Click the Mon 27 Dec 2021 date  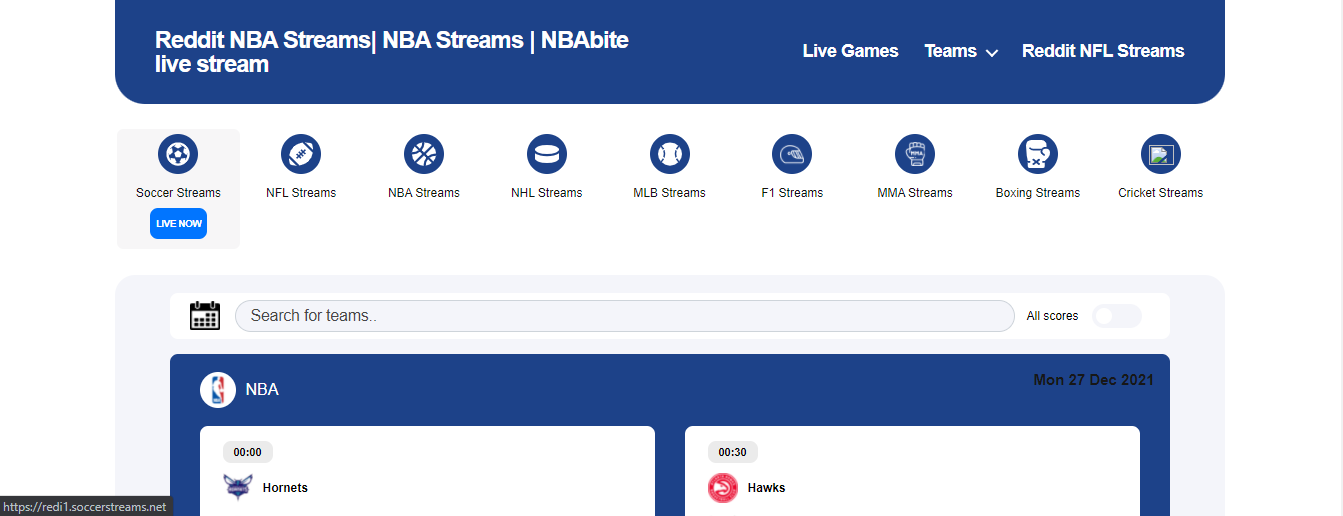tap(1093, 380)
